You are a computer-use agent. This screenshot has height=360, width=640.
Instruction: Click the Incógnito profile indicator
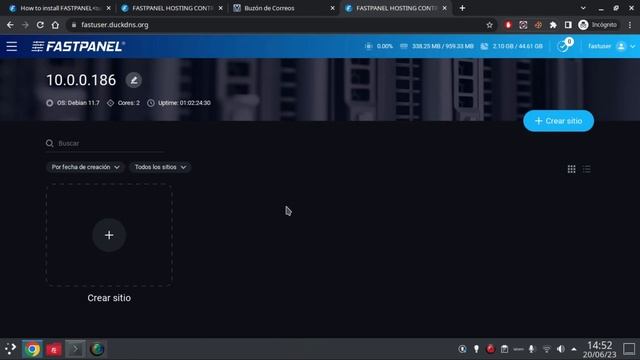(598, 25)
